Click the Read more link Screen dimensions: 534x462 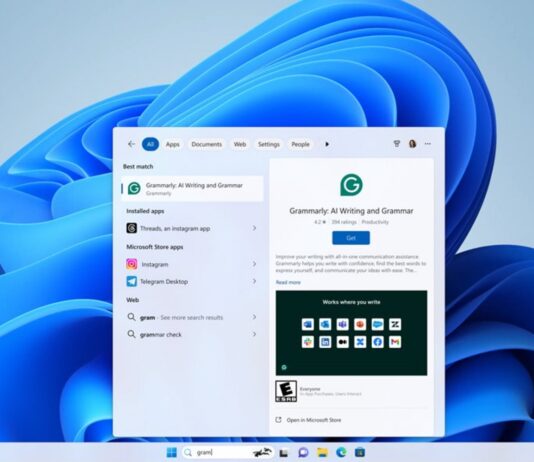click(288, 282)
